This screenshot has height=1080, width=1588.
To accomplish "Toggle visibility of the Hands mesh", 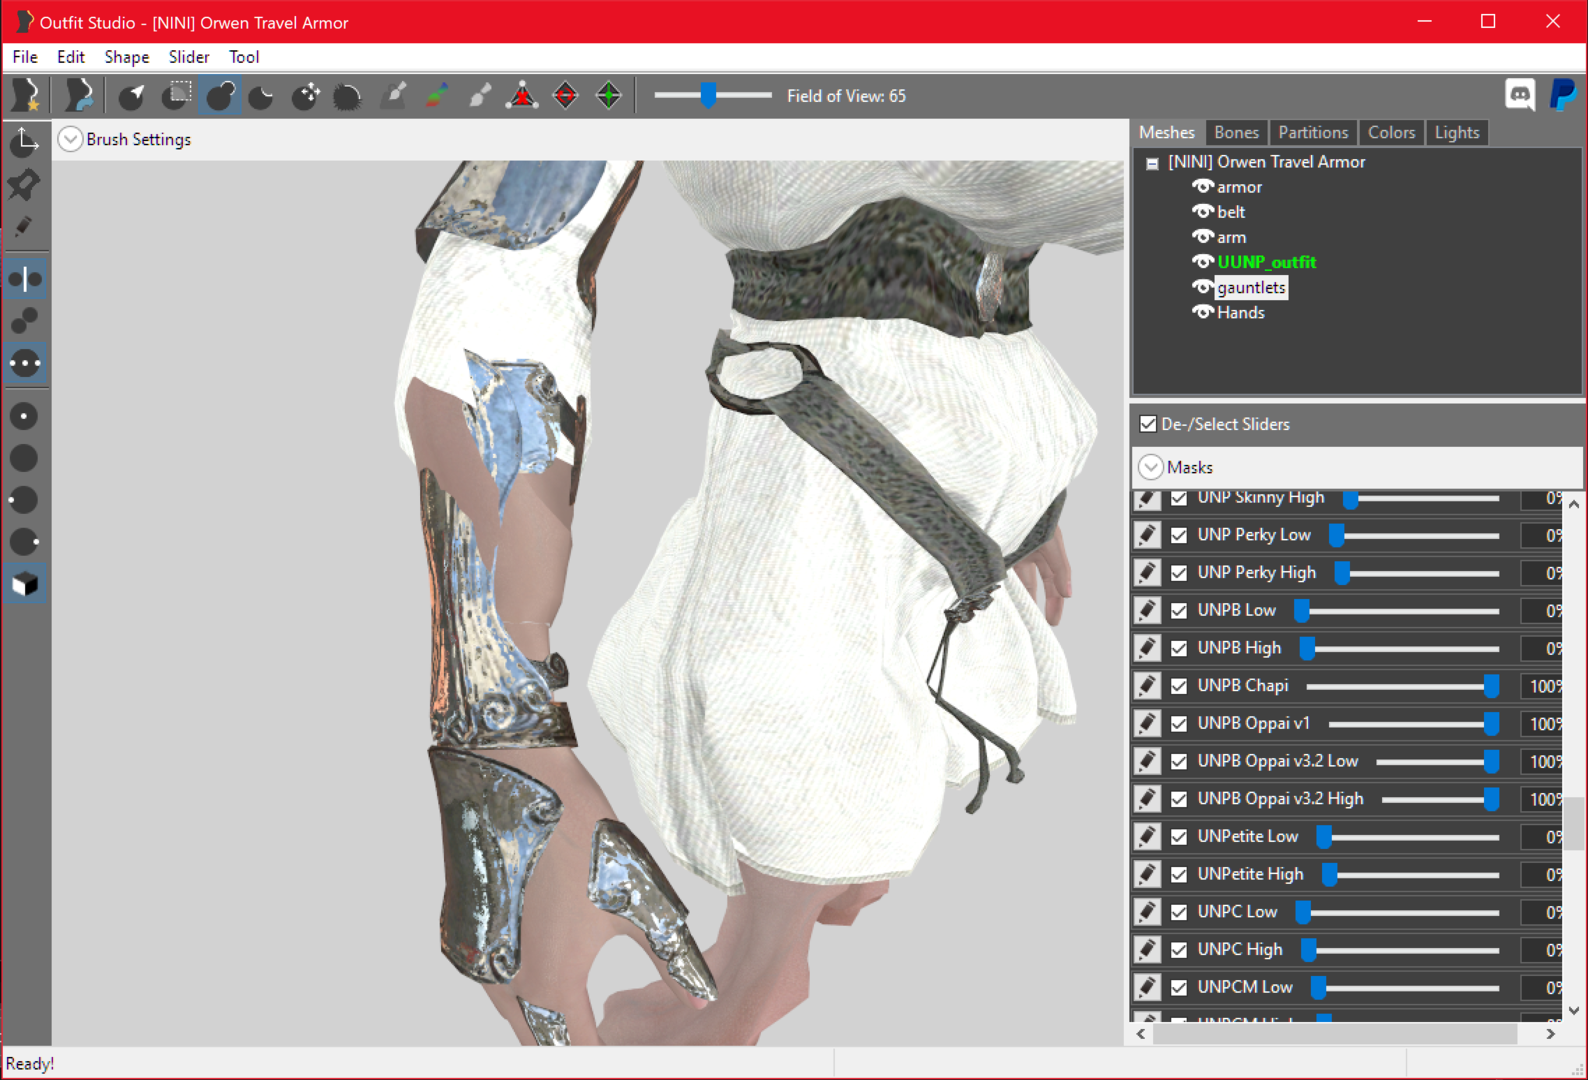I will 1203,313.
